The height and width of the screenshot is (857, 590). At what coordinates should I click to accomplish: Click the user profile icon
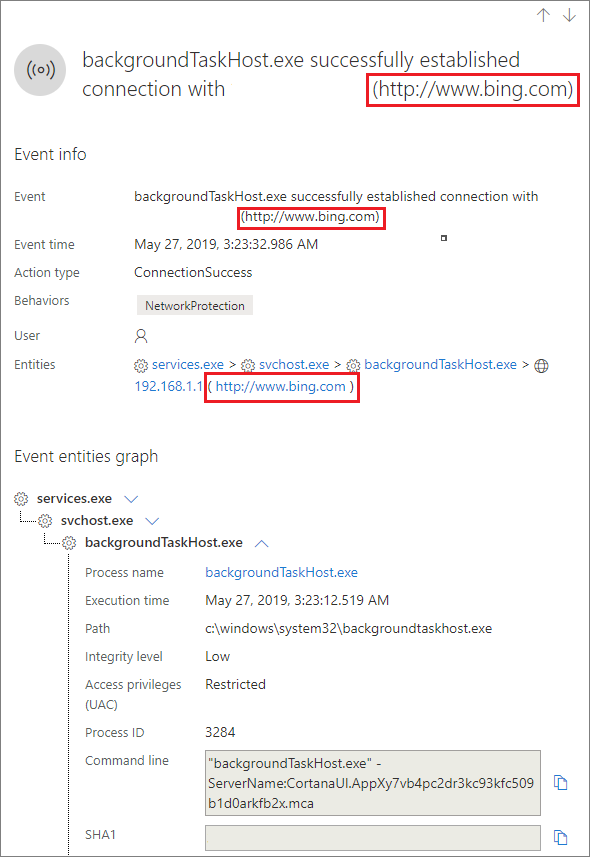pos(141,336)
